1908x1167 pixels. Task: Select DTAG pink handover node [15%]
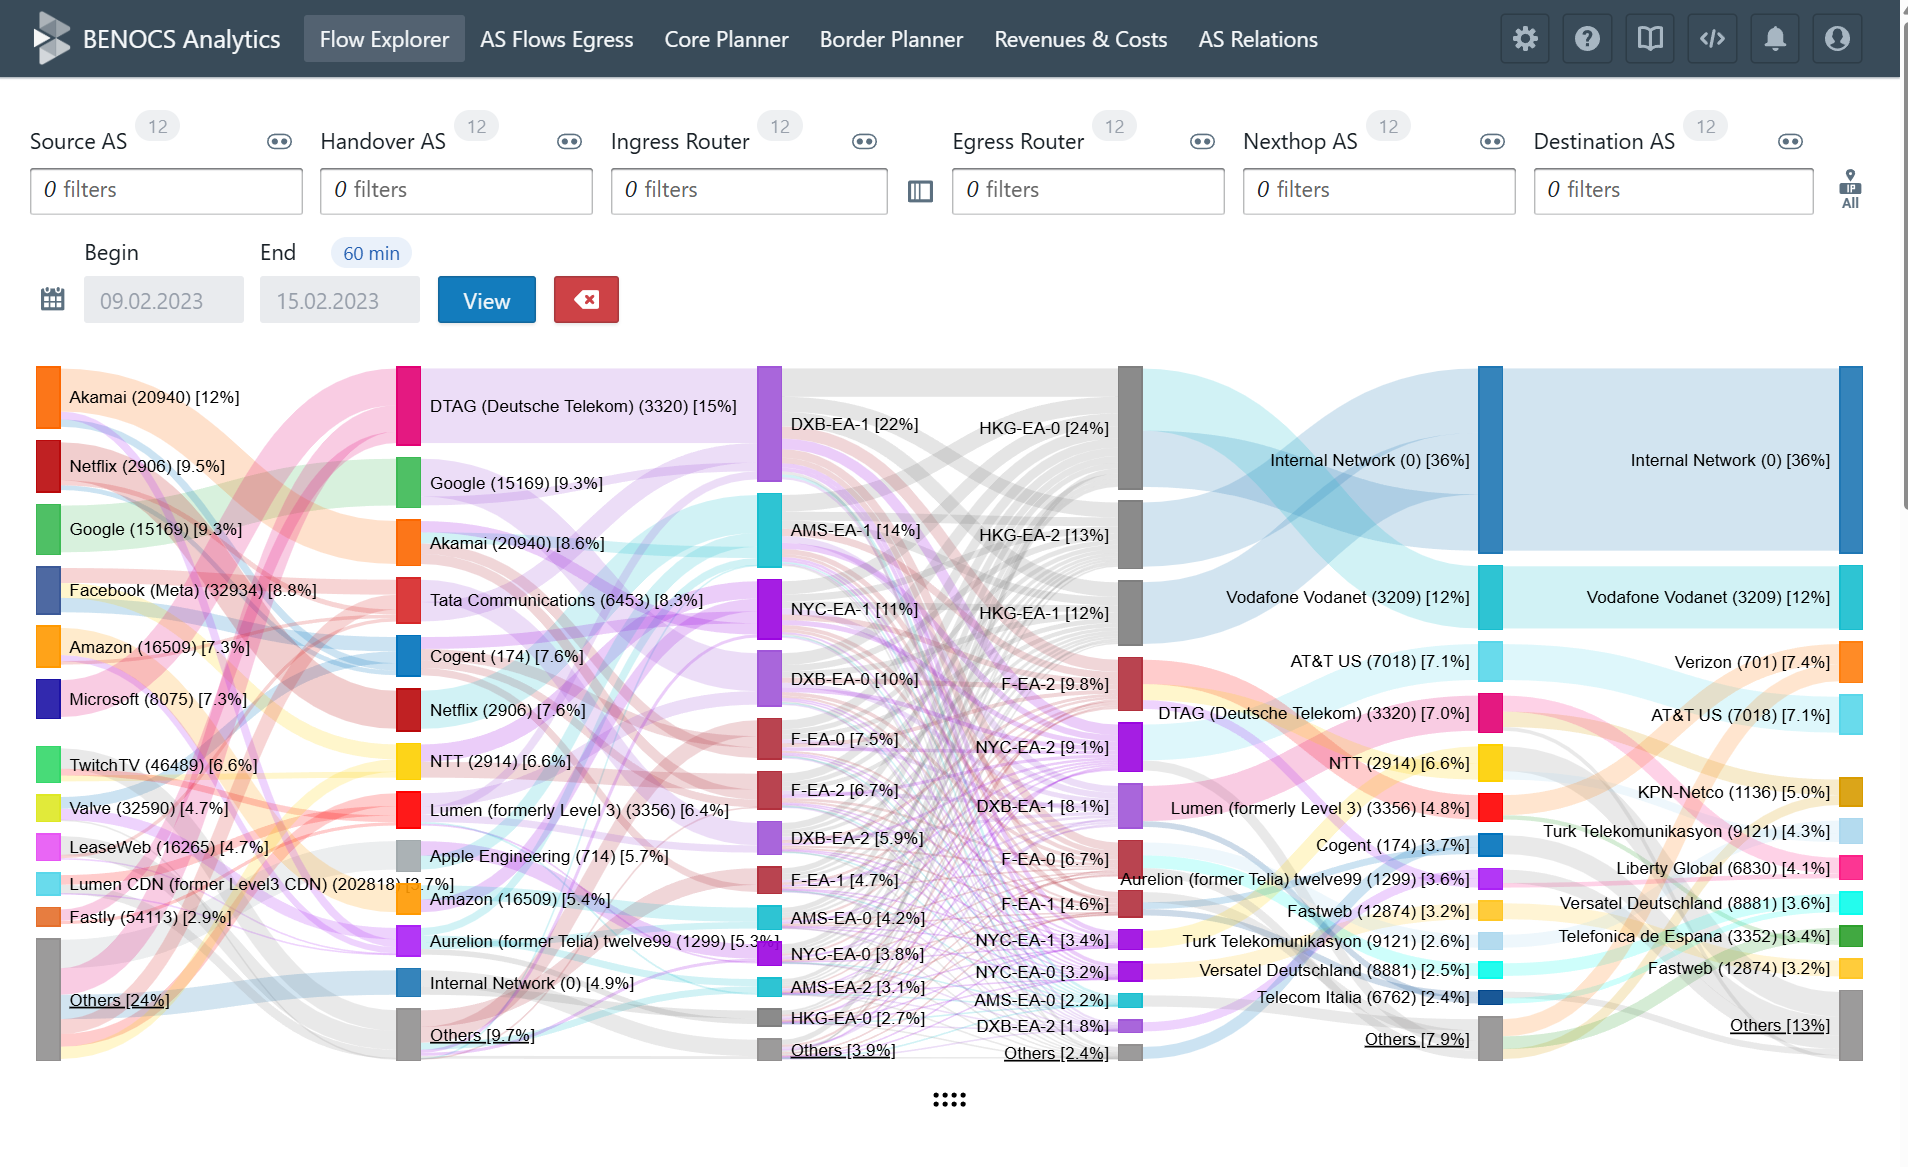pyautogui.click(x=408, y=406)
